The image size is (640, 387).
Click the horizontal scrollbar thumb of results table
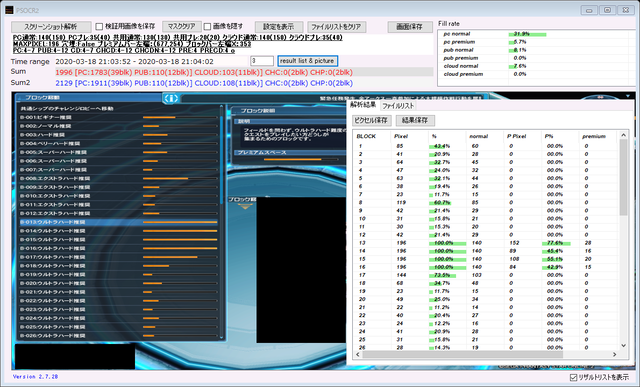tap(462, 354)
